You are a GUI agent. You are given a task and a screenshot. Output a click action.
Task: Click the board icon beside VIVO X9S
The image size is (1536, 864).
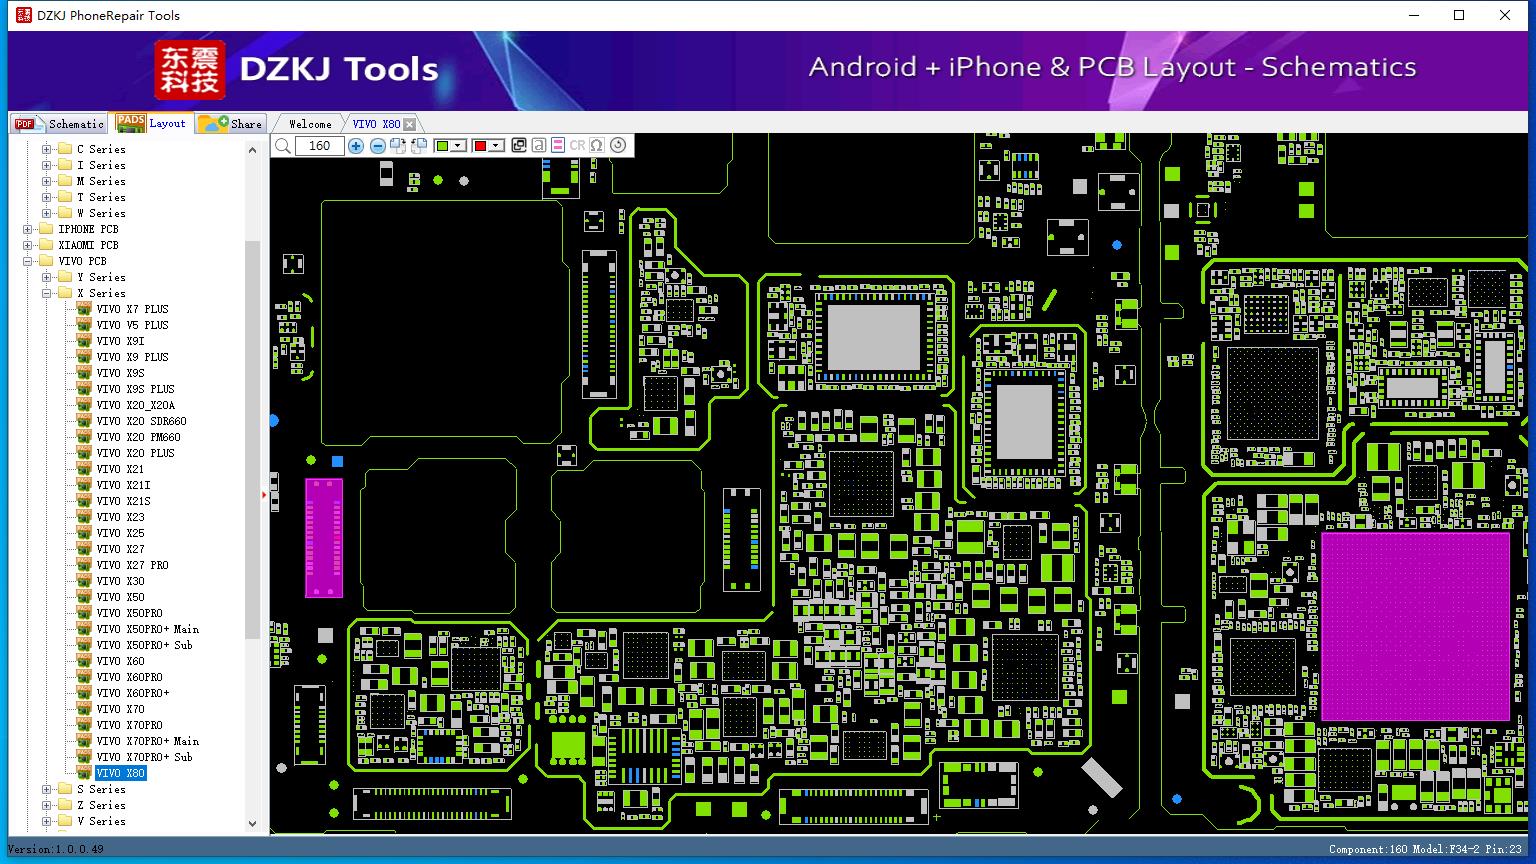pyautogui.click(x=84, y=373)
